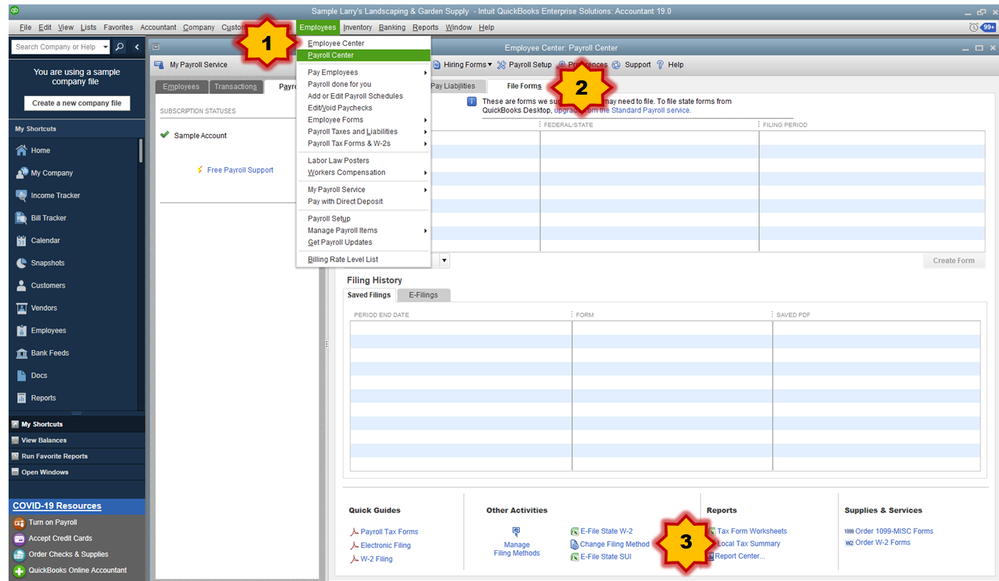999x581 pixels.
Task: Click the Create Form button
Action: (x=953, y=261)
